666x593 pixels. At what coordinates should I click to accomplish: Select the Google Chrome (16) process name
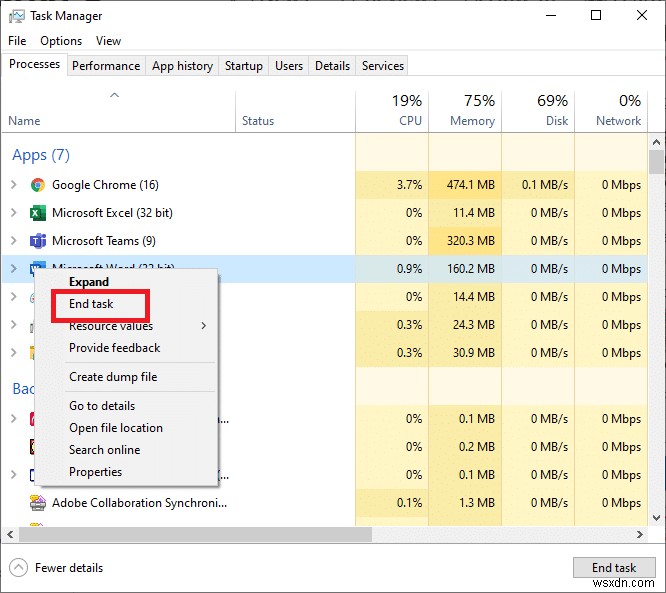105,185
